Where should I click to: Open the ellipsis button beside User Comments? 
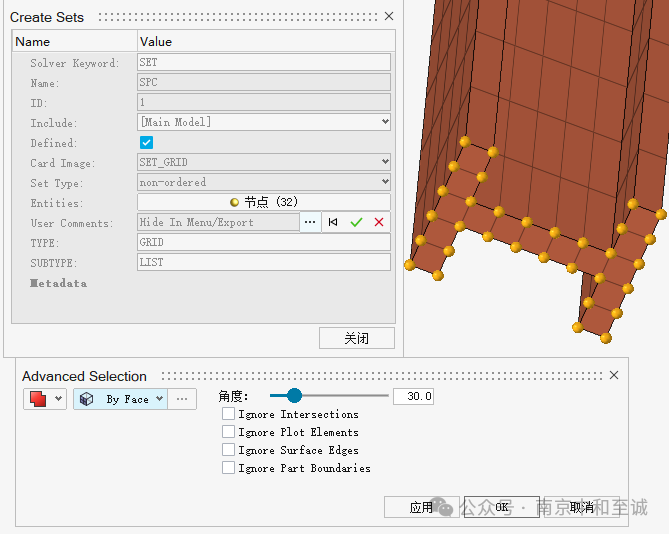(310, 222)
